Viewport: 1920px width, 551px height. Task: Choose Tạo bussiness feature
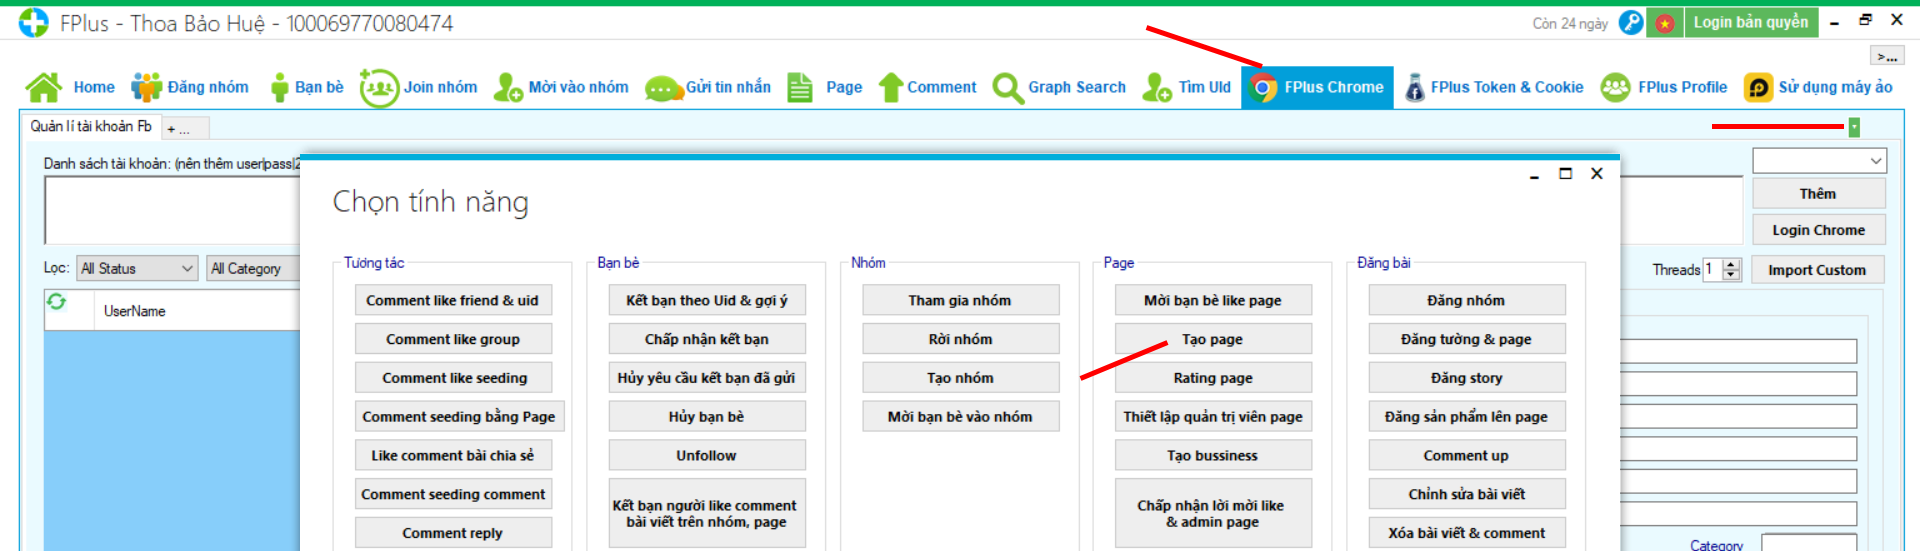point(1213,455)
